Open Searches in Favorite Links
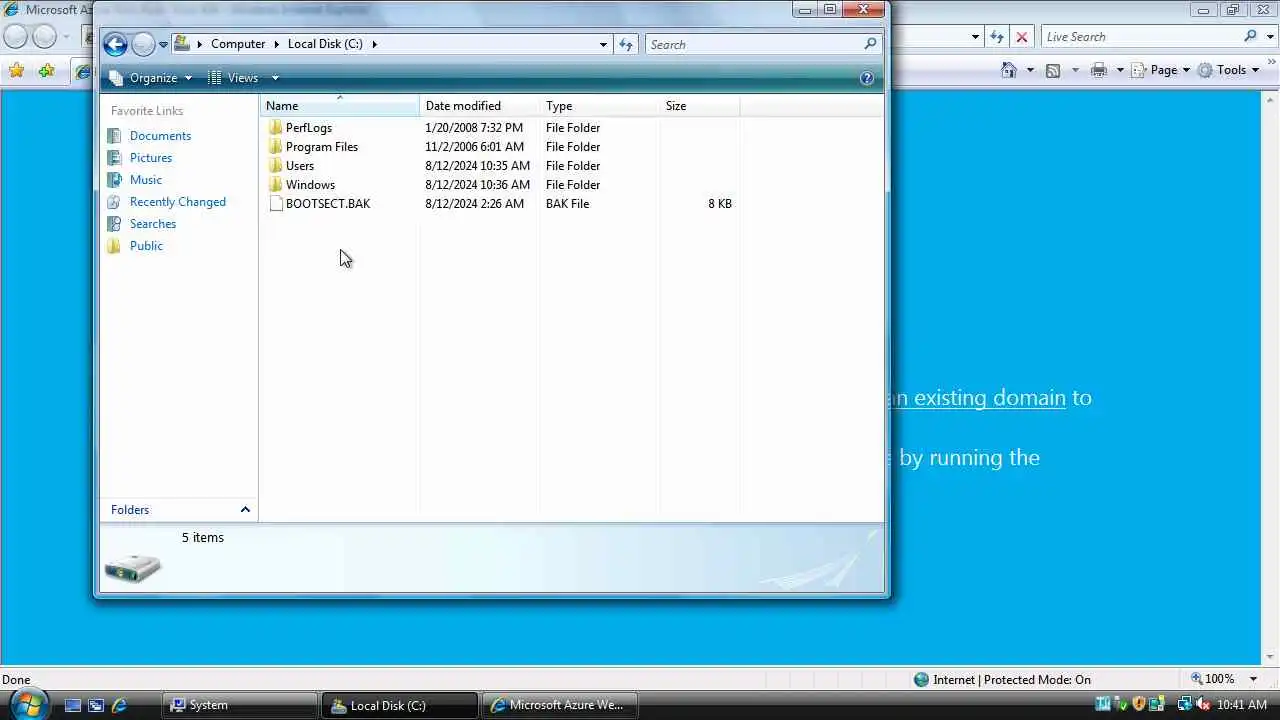Viewport: 1280px width, 720px height. [x=153, y=224]
